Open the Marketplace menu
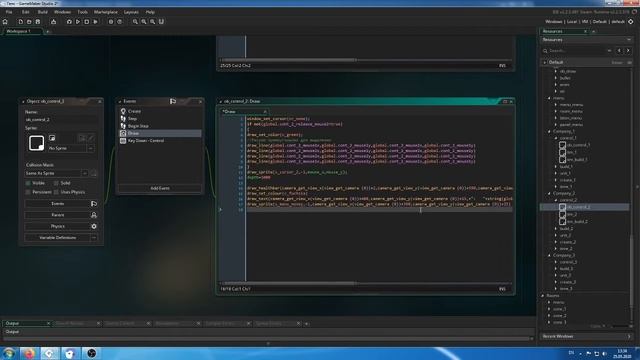The height and width of the screenshot is (360, 640). (x=106, y=12)
